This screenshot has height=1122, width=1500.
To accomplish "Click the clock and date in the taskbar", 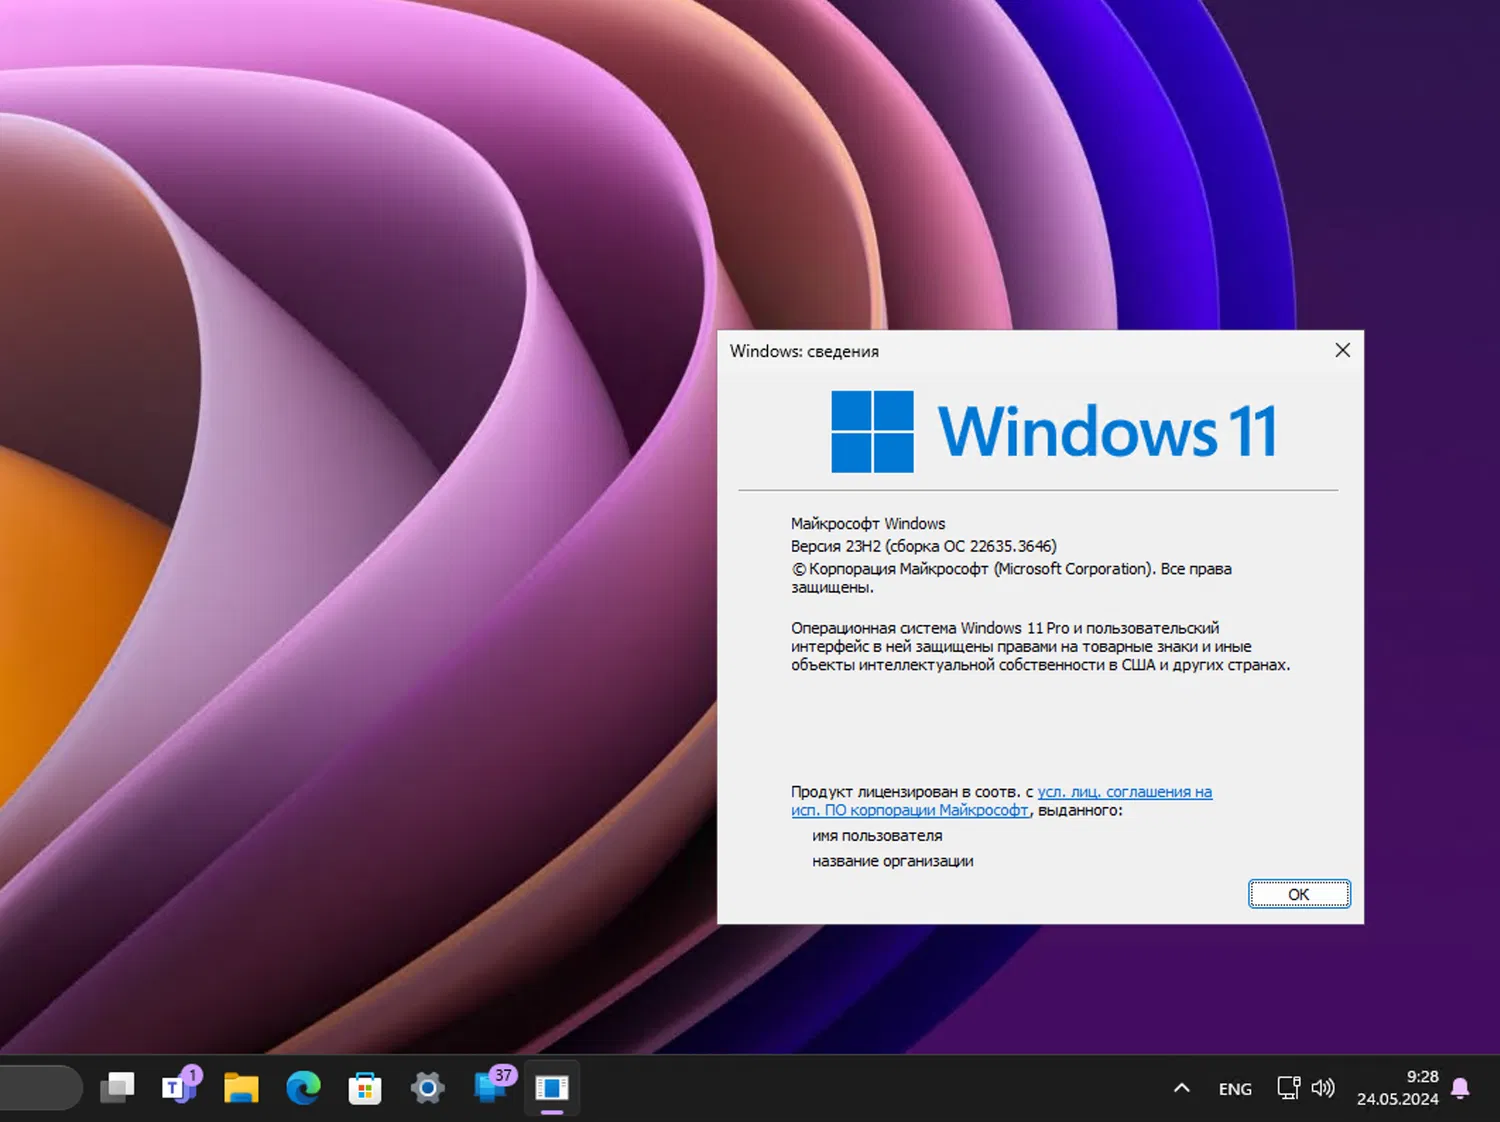I will [x=1400, y=1087].
